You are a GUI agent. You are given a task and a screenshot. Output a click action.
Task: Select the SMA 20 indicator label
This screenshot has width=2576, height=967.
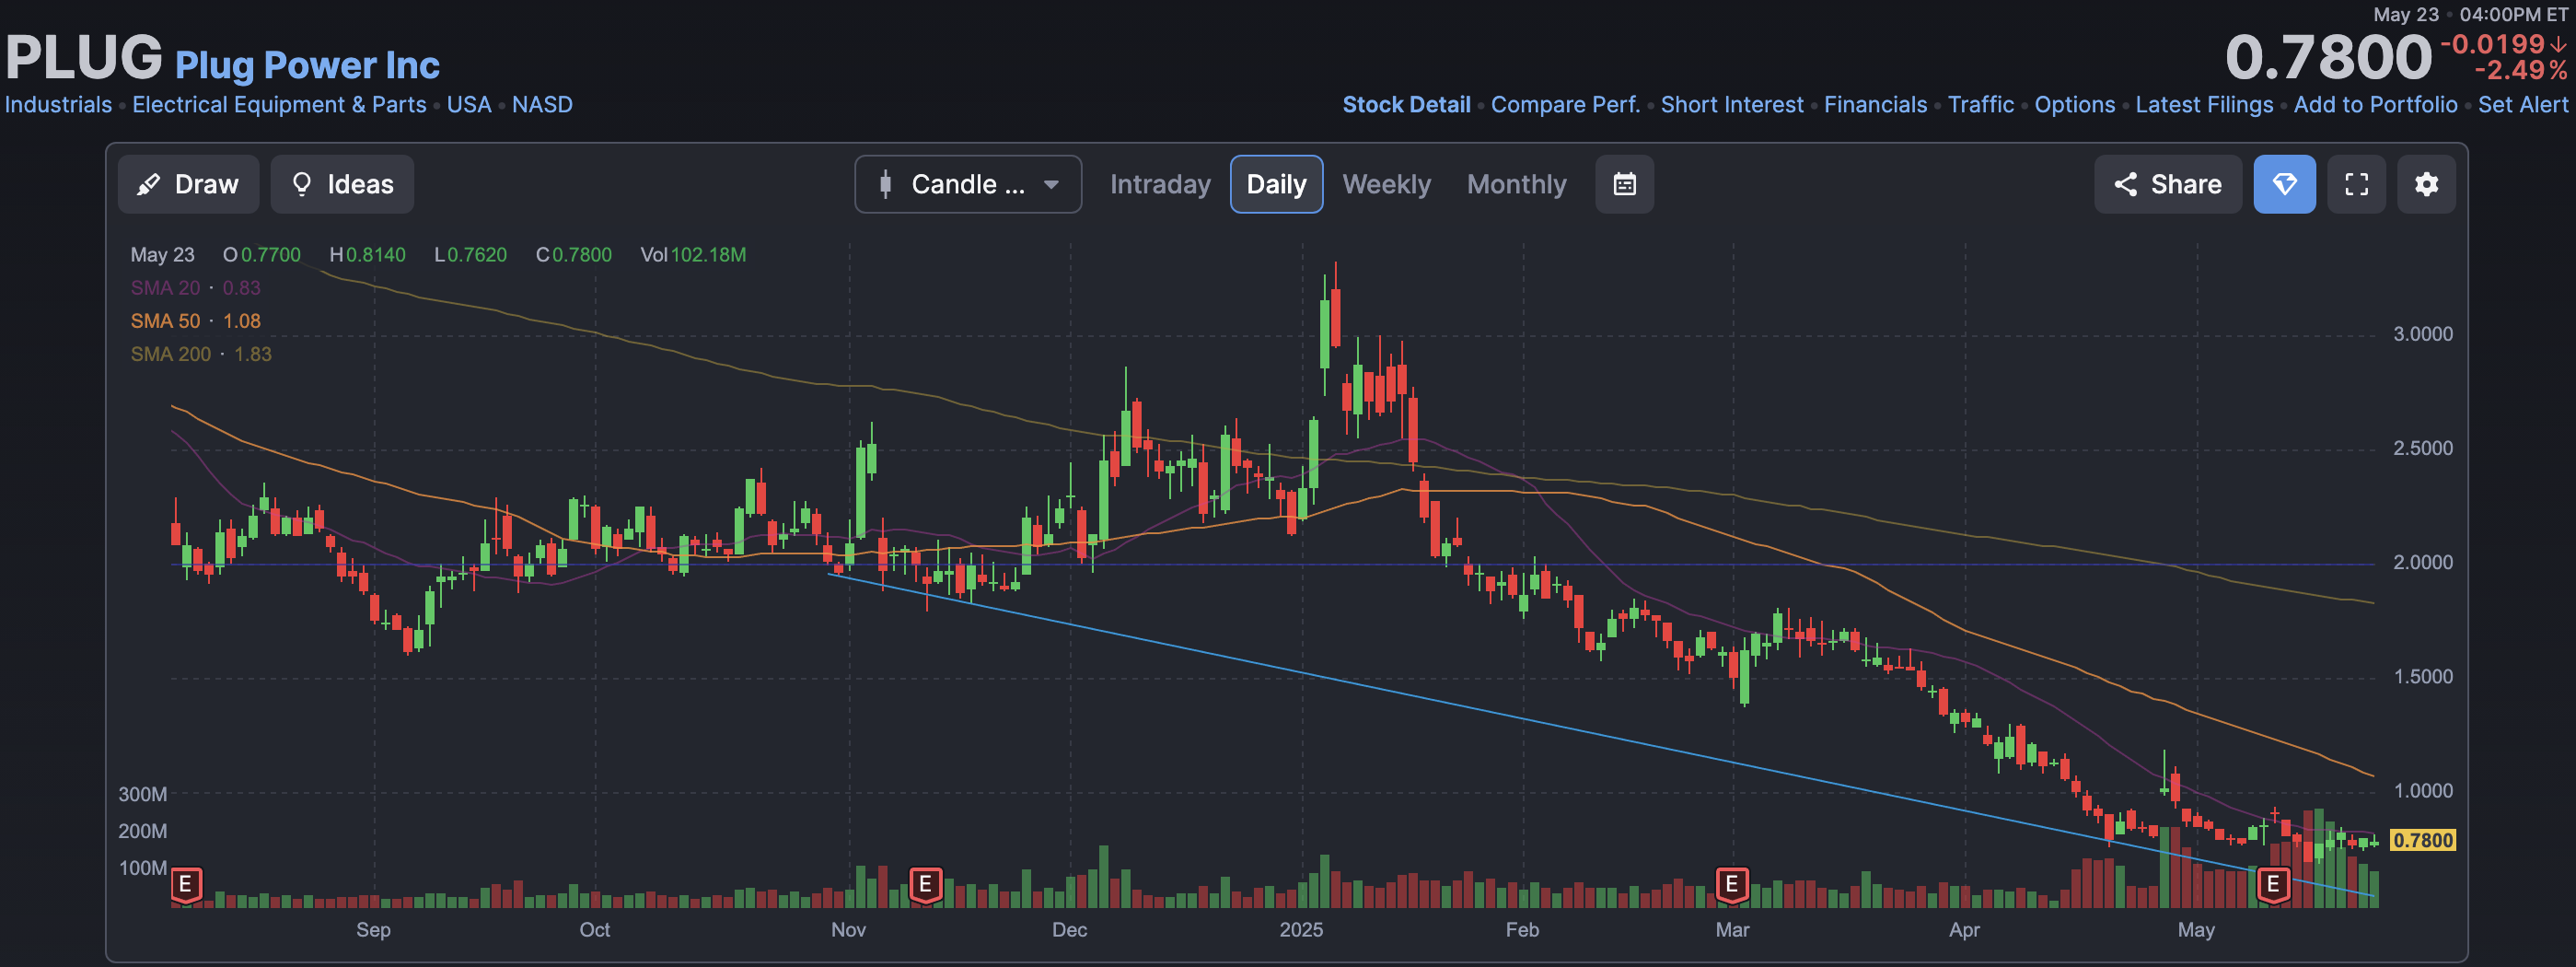[x=195, y=288]
